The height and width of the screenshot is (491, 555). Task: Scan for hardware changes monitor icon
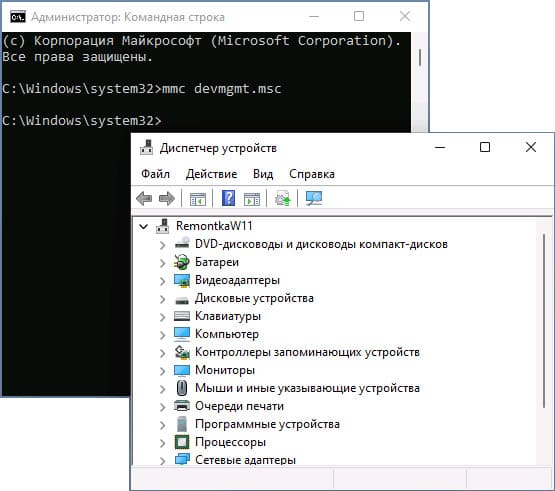pyautogui.click(x=314, y=198)
